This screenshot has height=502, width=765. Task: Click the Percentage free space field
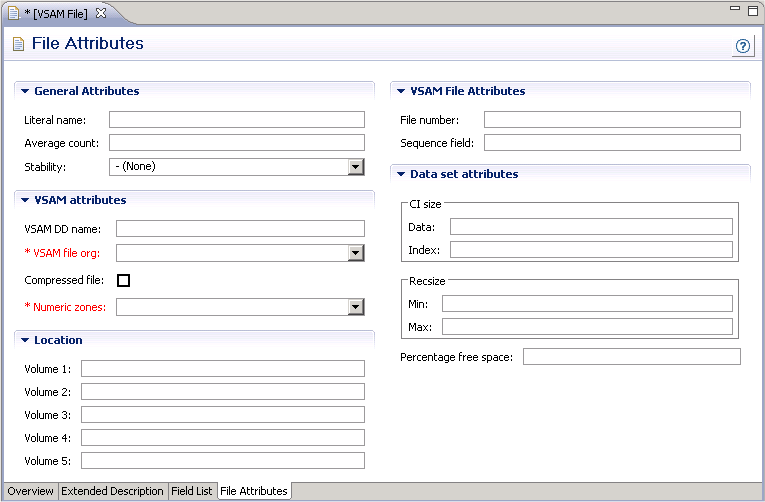(632, 356)
